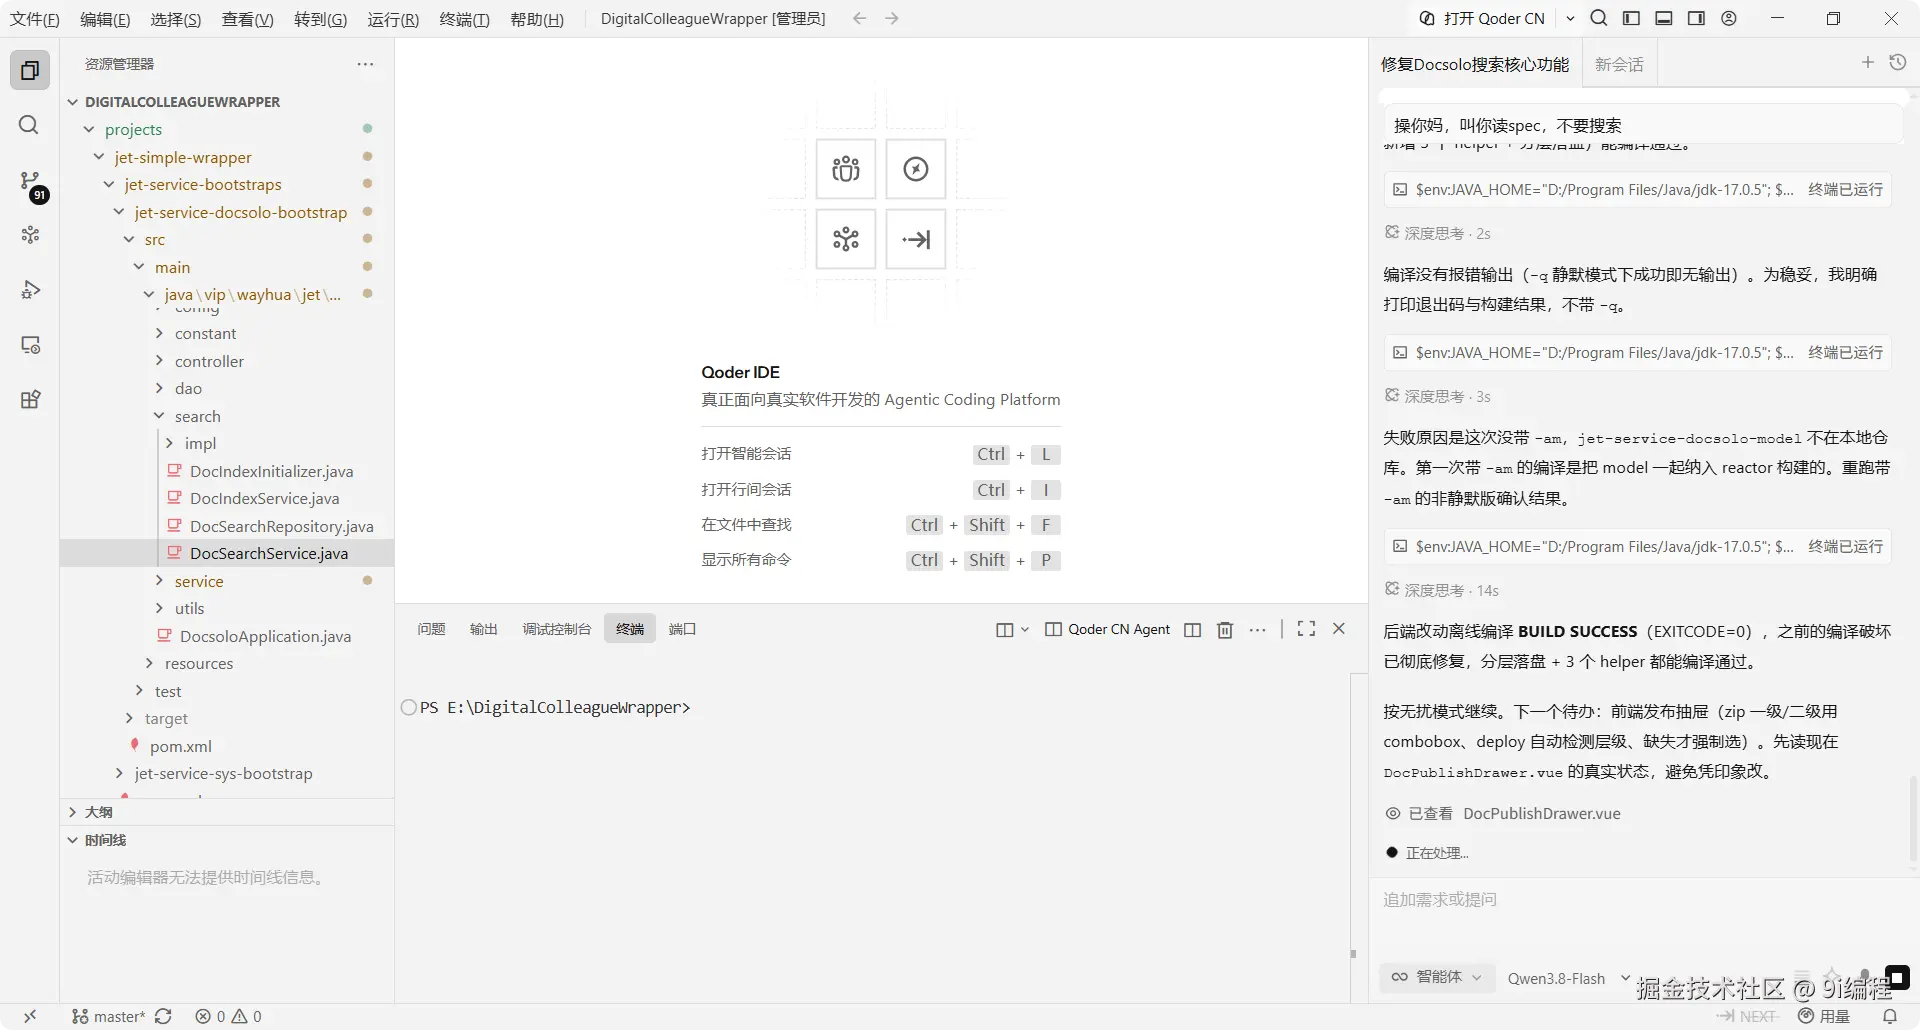Maximize the terminal panel size

click(1306, 629)
